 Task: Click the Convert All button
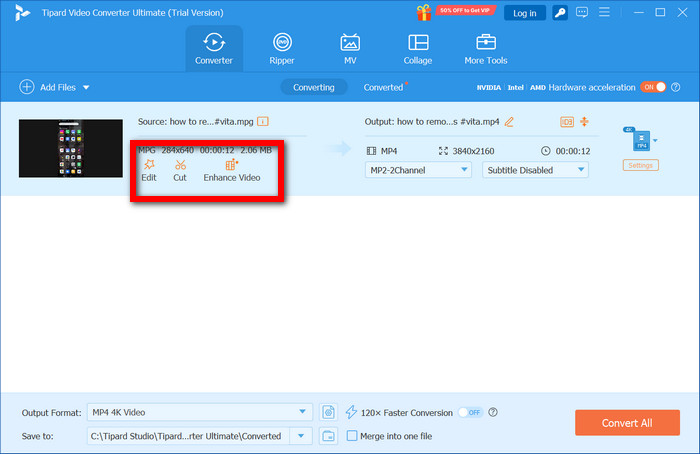click(x=627, y=423)
